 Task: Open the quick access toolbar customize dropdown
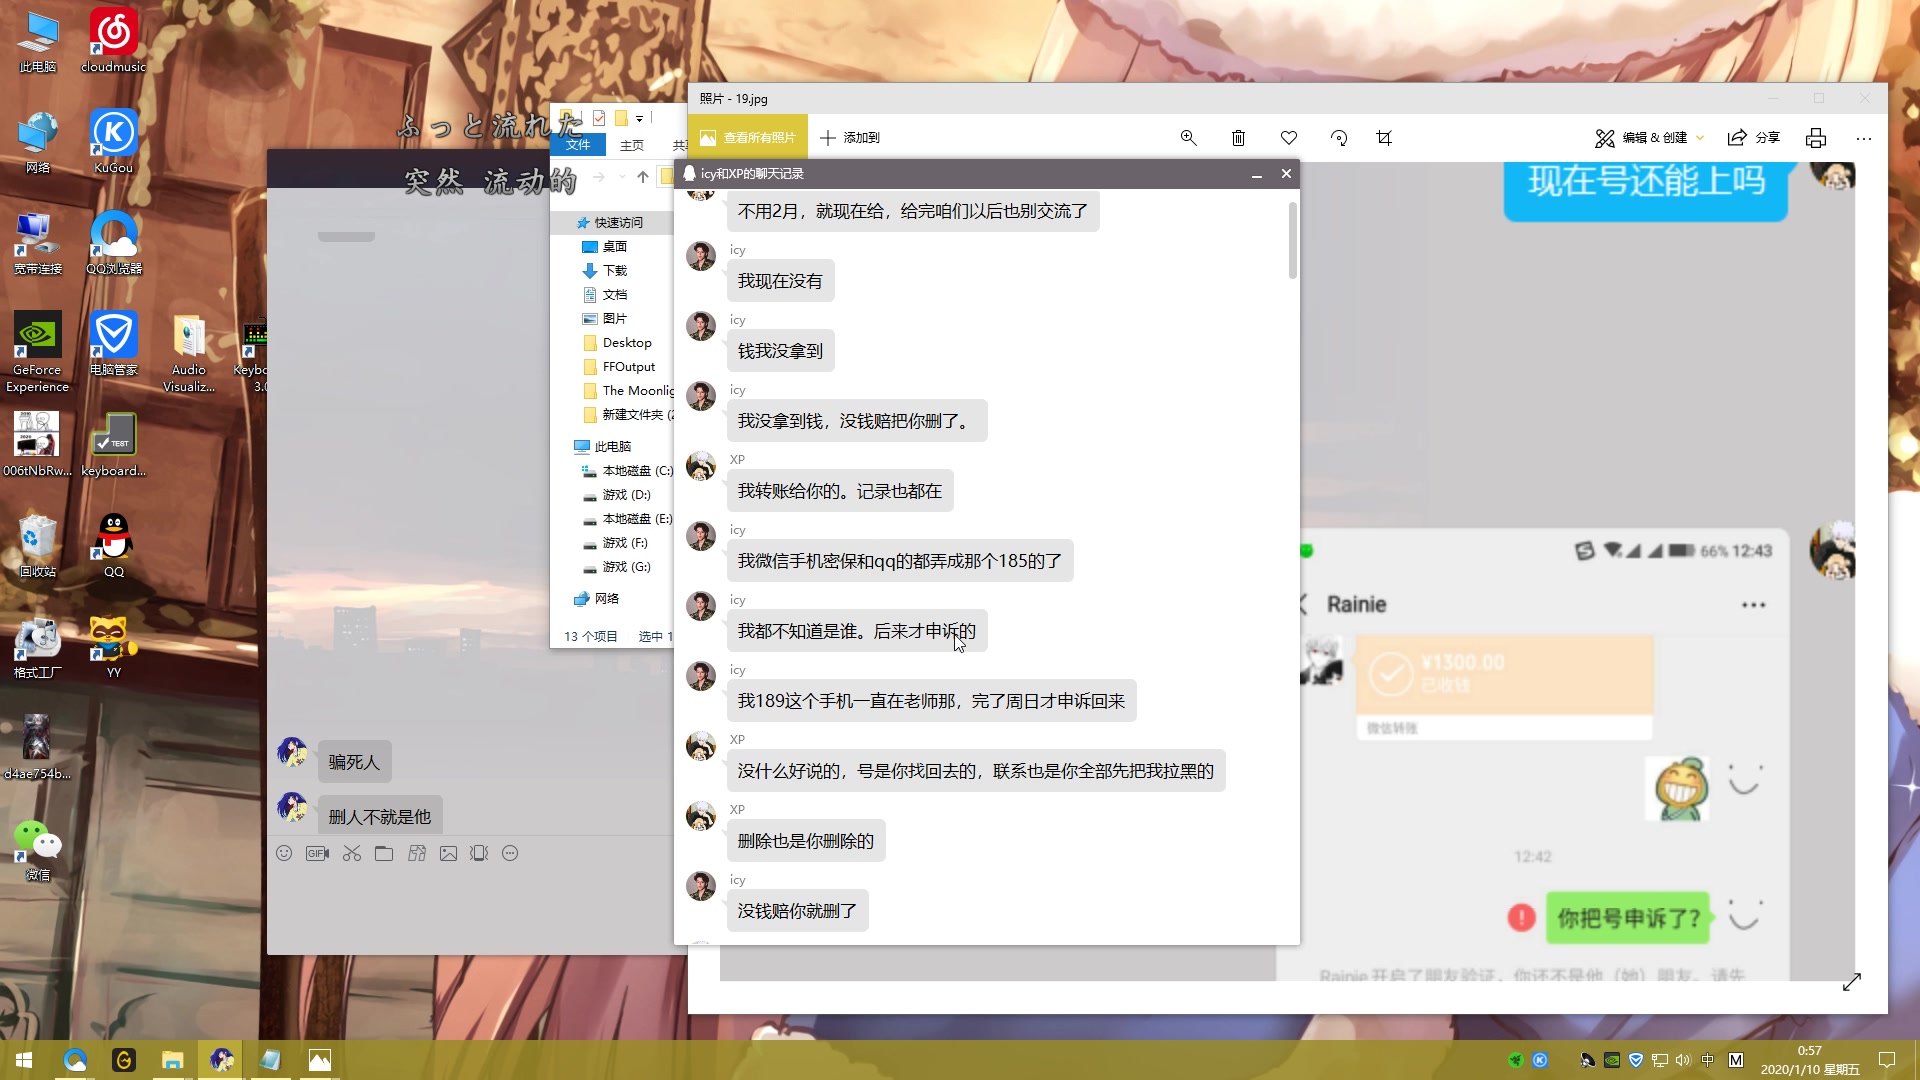tap(640, 118)
